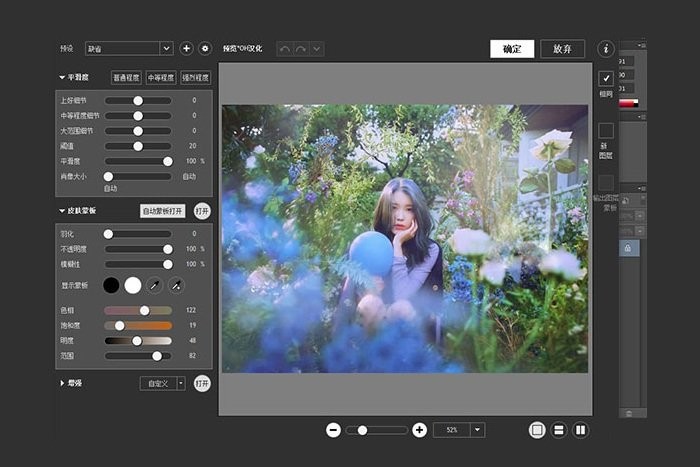Click the zoom out minus icon
This screenshot has width=700, height=467.
pos(333,430)
